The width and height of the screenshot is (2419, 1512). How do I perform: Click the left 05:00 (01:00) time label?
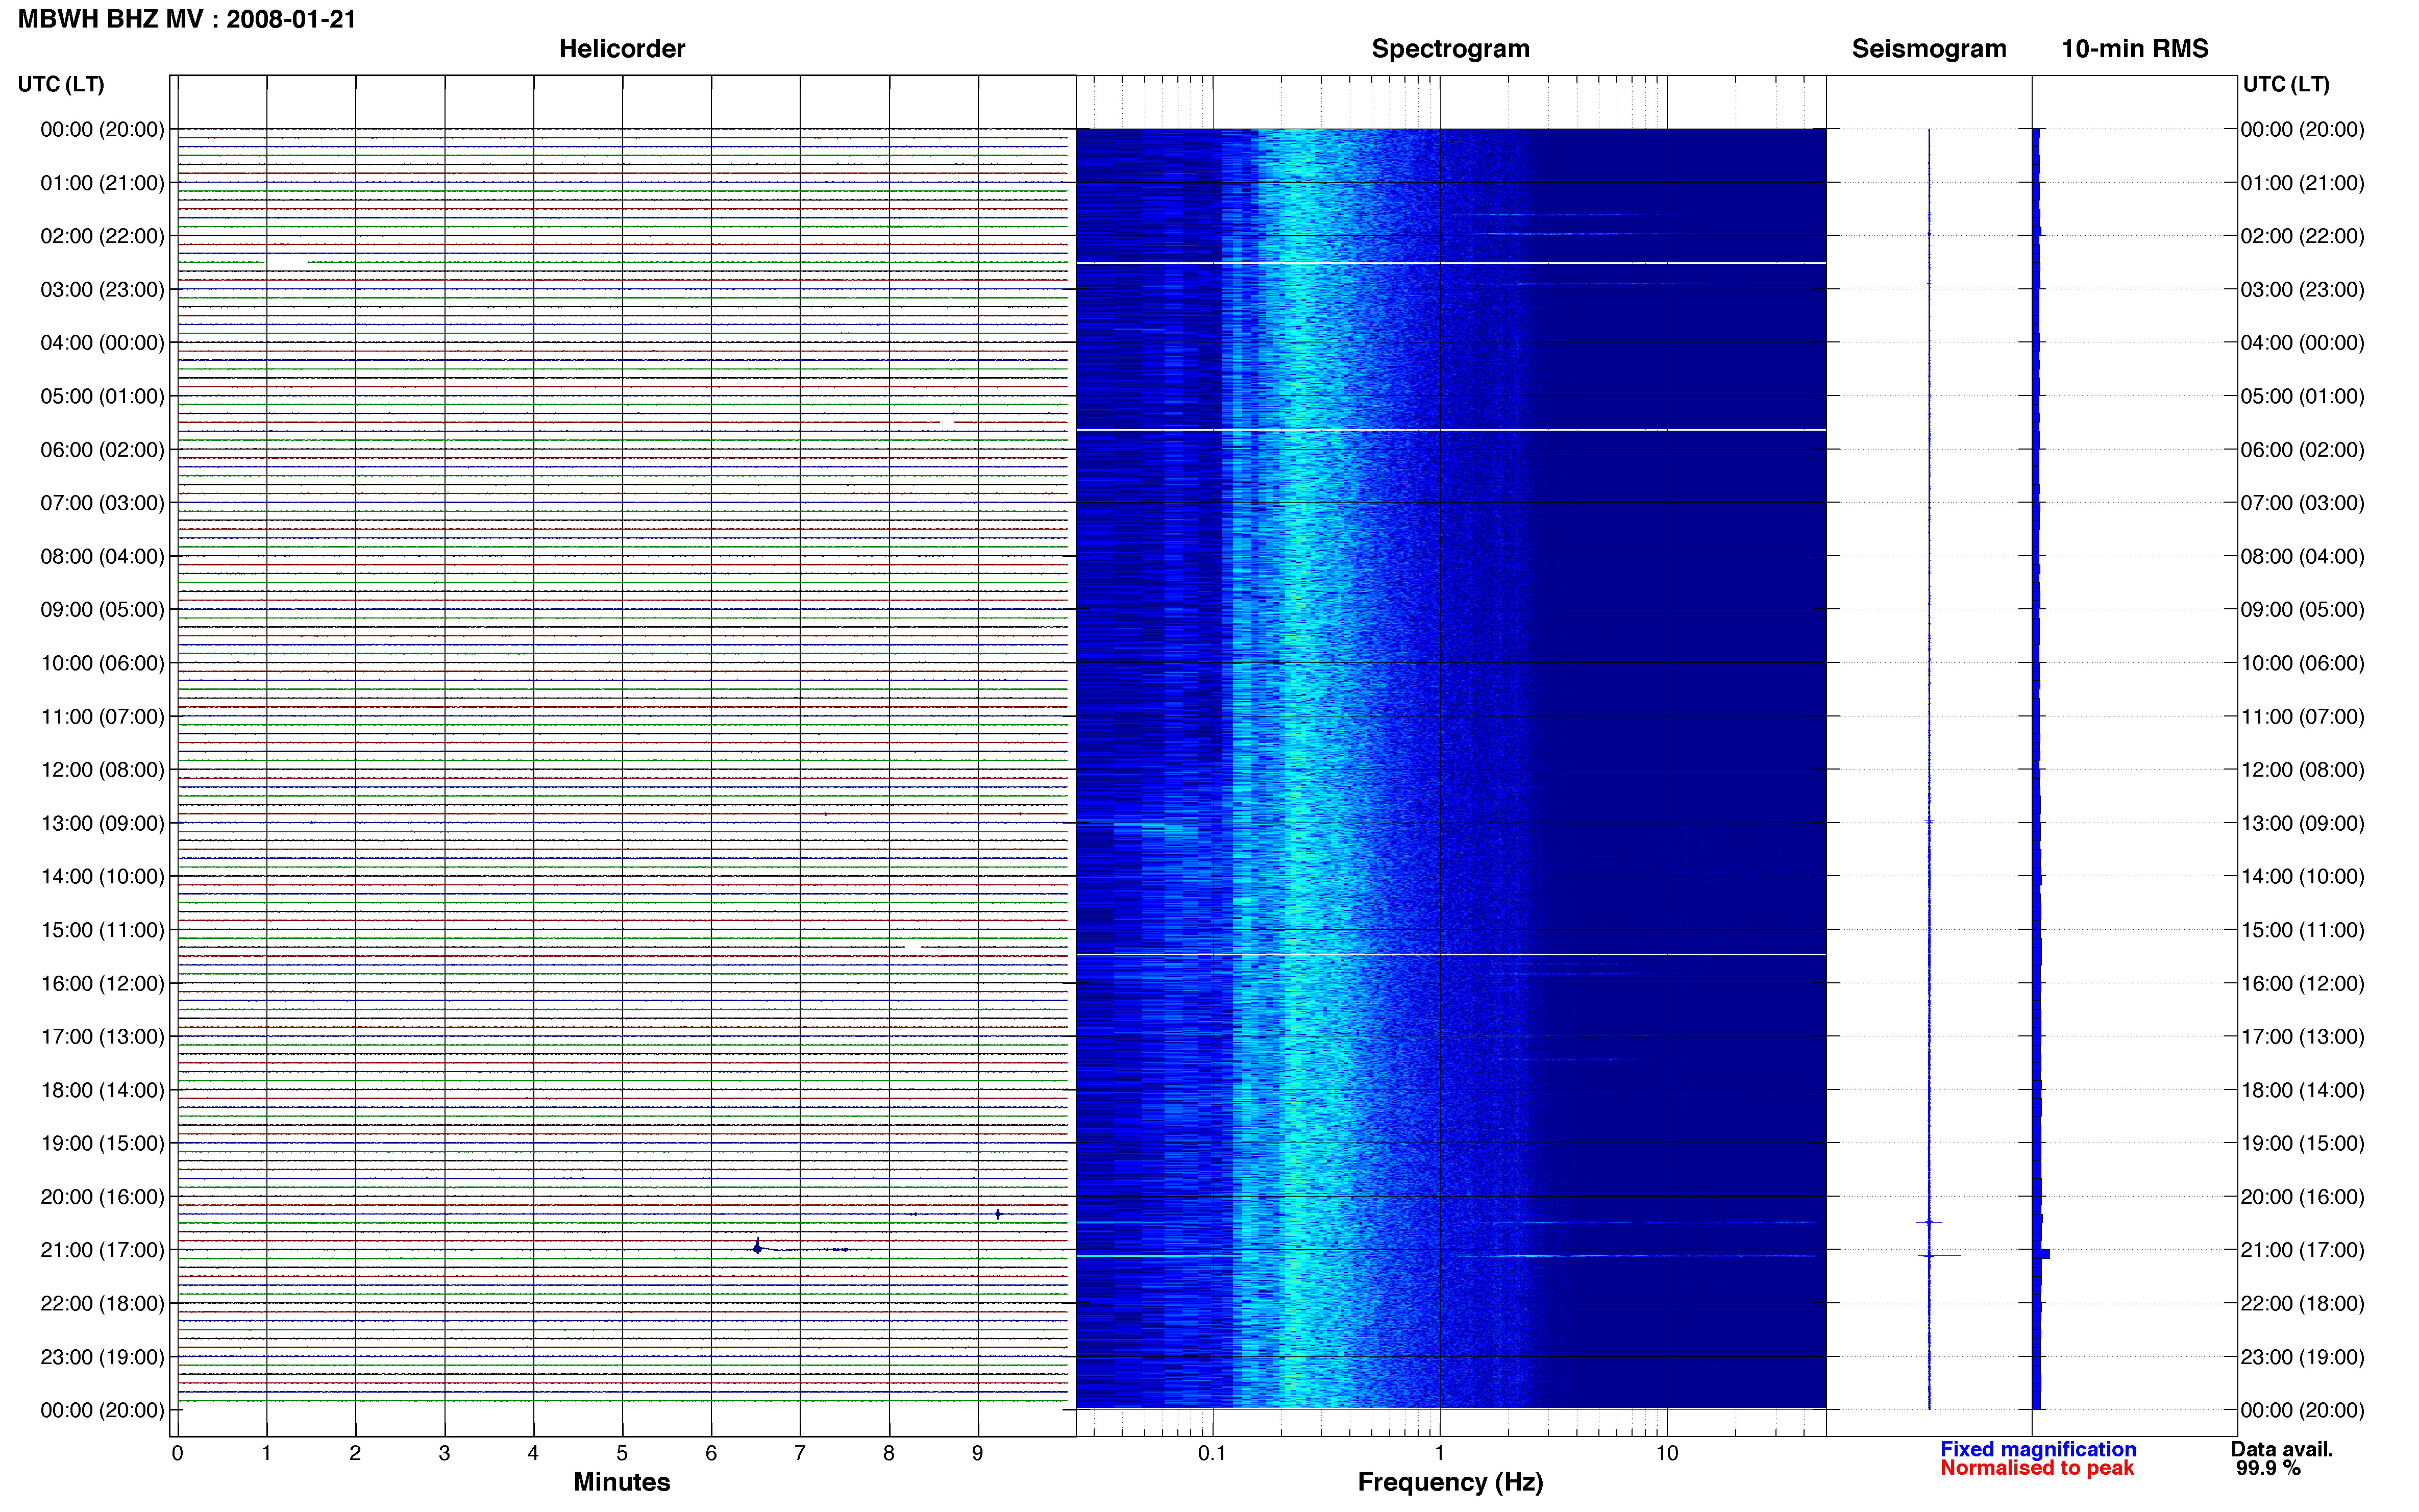pyautogui.click(x=102, y=396)
